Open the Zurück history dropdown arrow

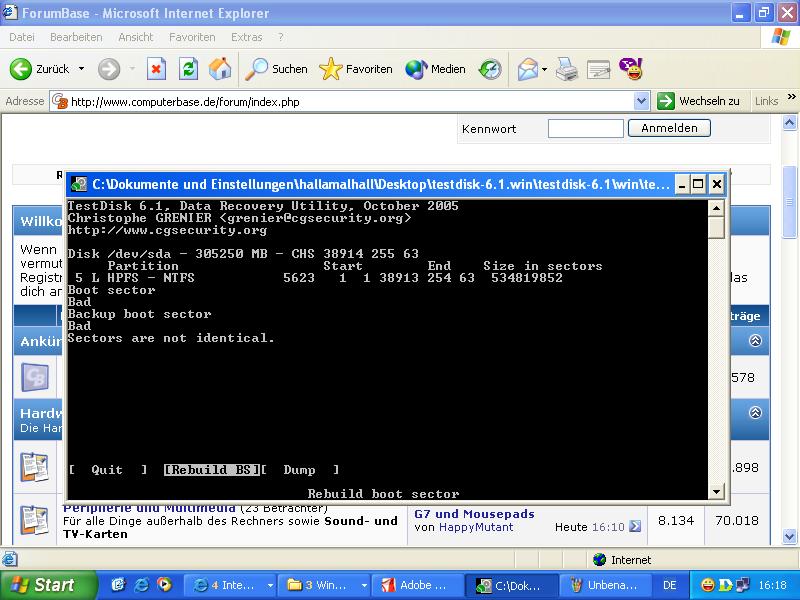click(81, 69)
